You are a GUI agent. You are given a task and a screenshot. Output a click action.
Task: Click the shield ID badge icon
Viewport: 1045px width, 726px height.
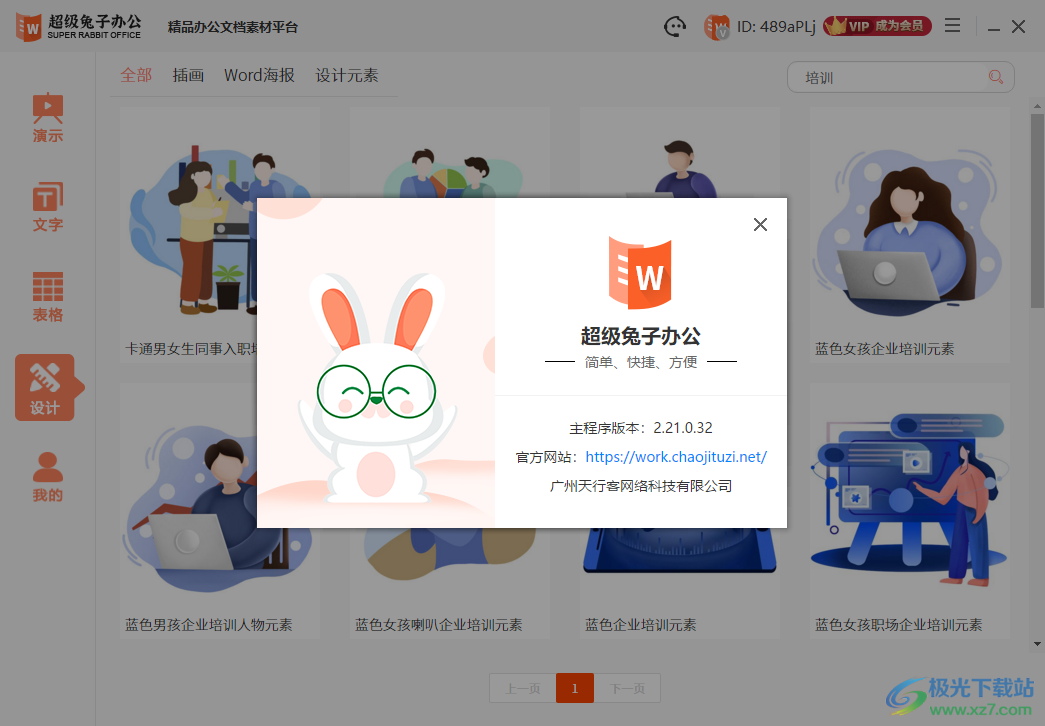coord(718,26)
